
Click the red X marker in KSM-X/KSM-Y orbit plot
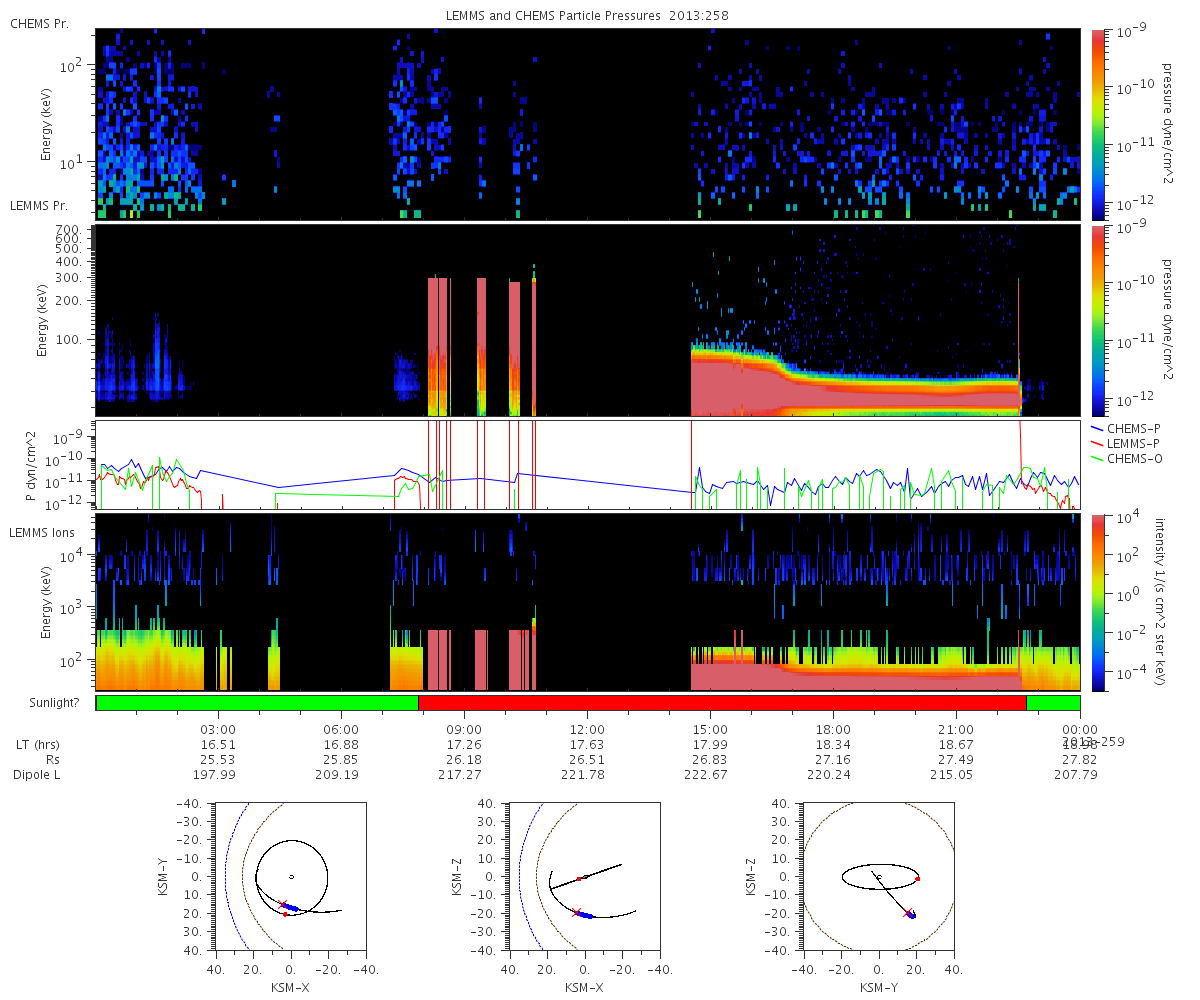click(282, 903)
